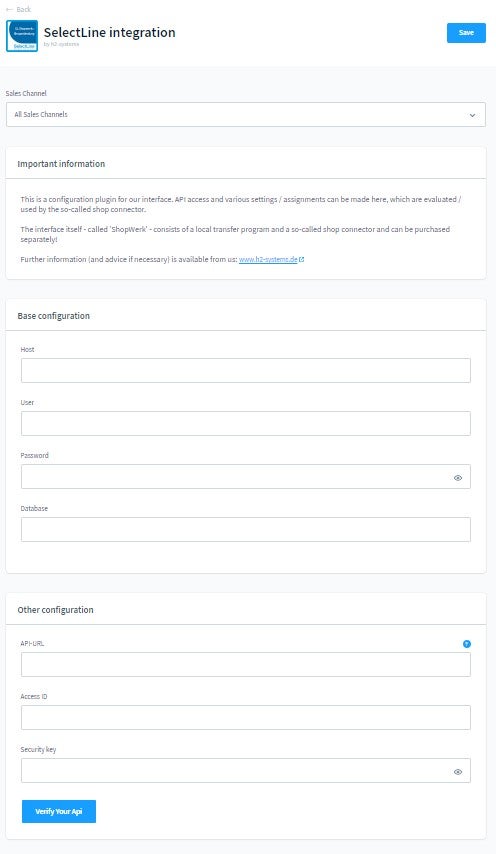This screenshot has width=496, height=854.
Task: Open the www.h2-systems.de link
Action: [x=268, y=260]
